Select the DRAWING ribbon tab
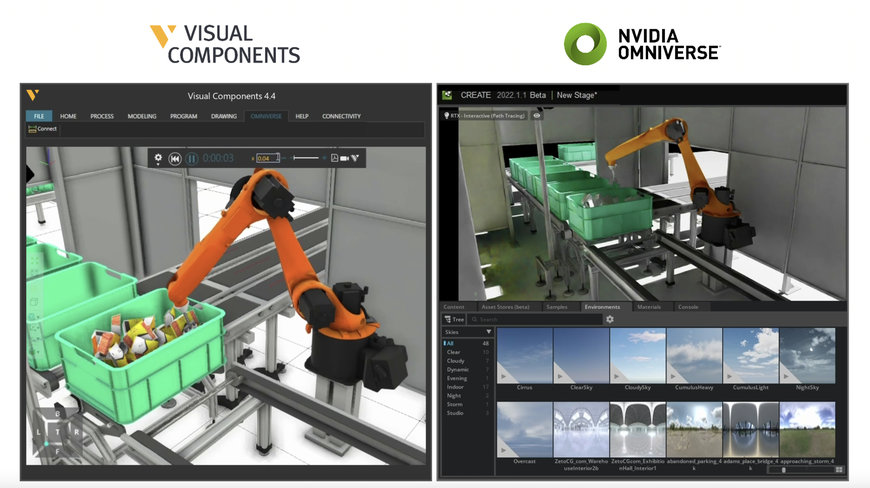Image resolution: width=870 pixels, height=488 pixels. pyautogui.click(x=224, y=116)
